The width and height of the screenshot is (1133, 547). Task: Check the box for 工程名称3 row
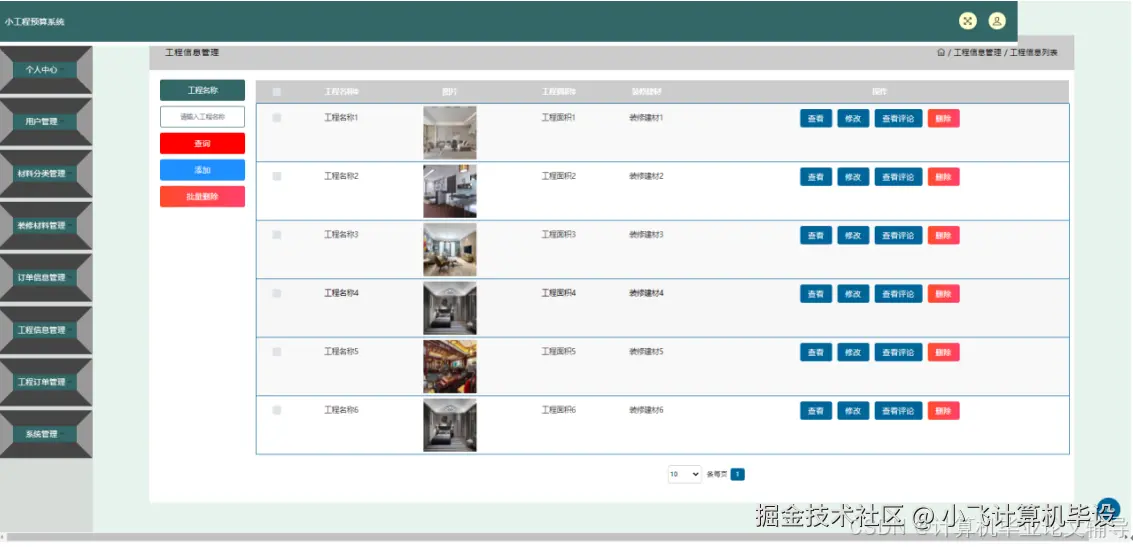coord(277,235)
